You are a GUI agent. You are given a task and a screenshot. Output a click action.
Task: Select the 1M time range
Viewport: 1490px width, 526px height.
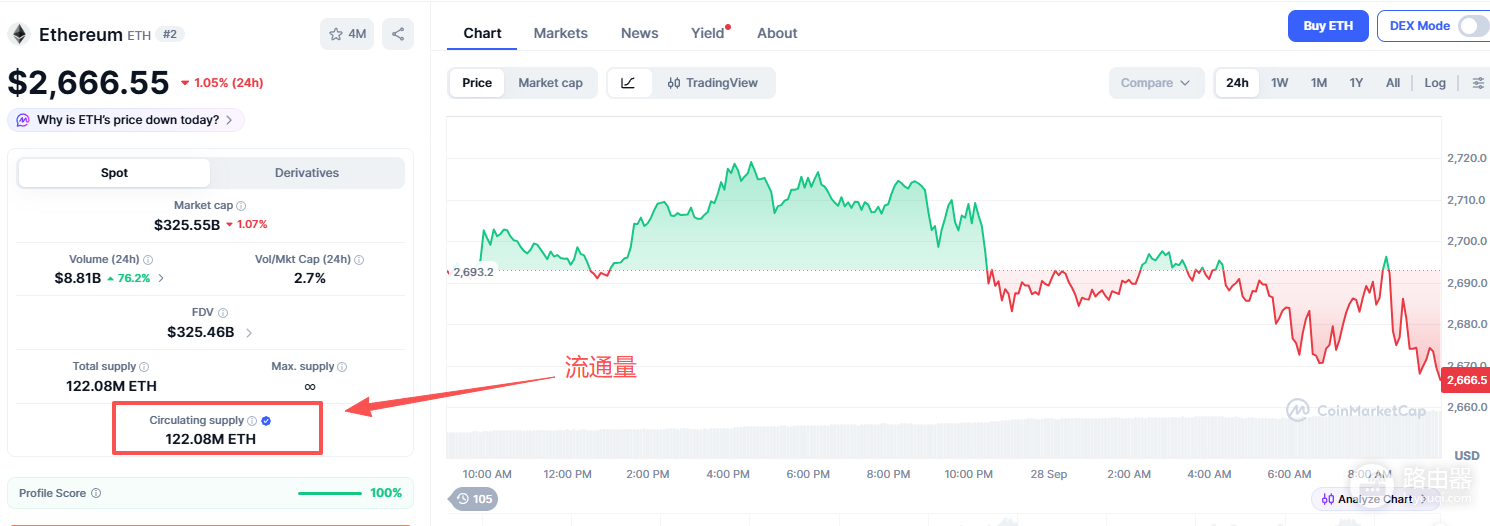pos(1319,83)
